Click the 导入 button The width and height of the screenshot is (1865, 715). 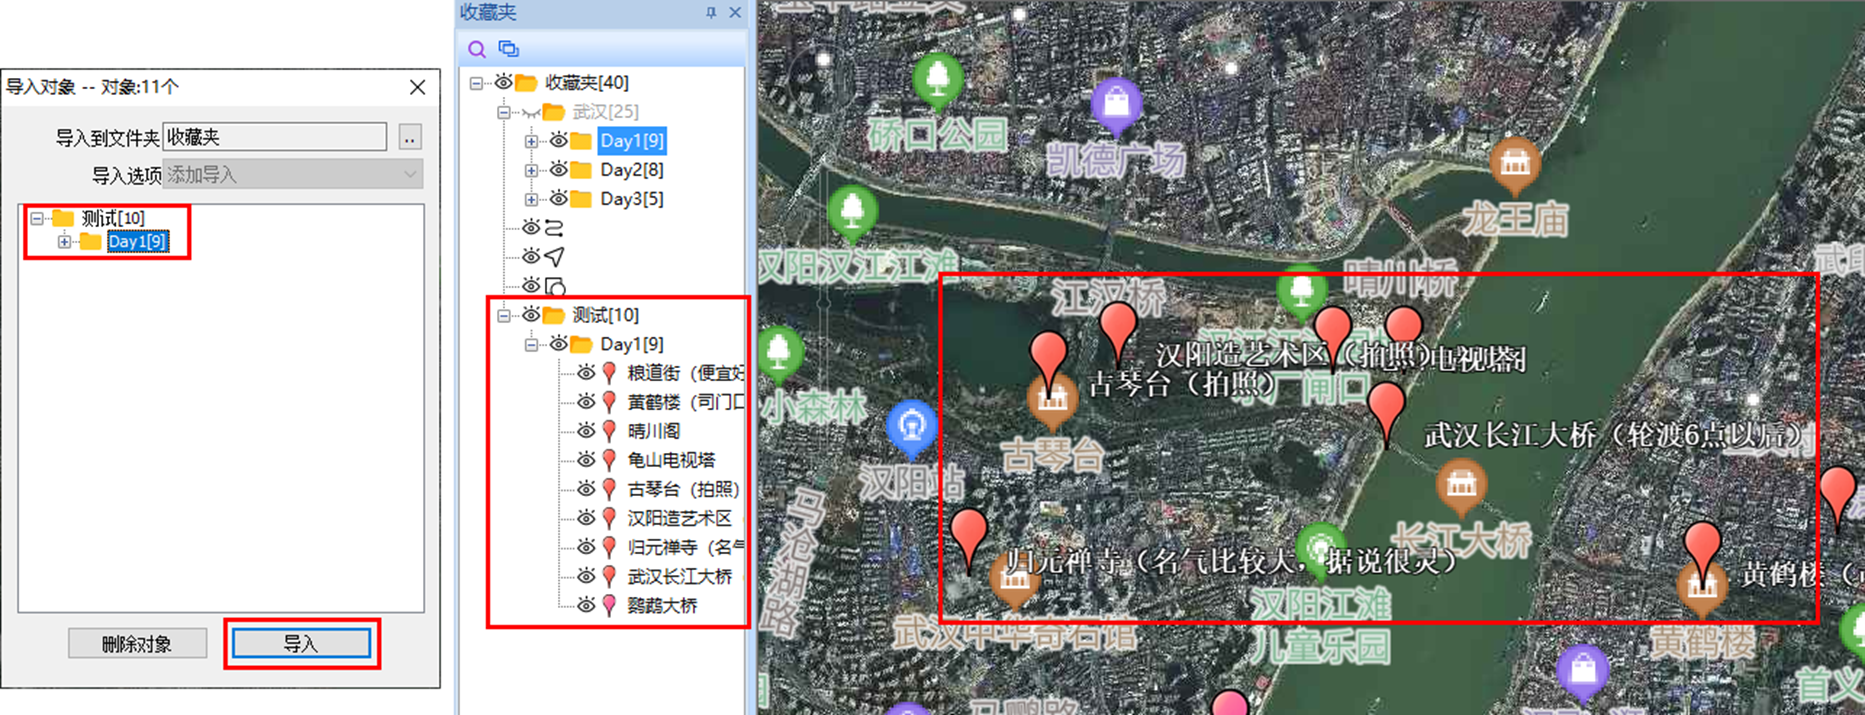tap(301, 644)
